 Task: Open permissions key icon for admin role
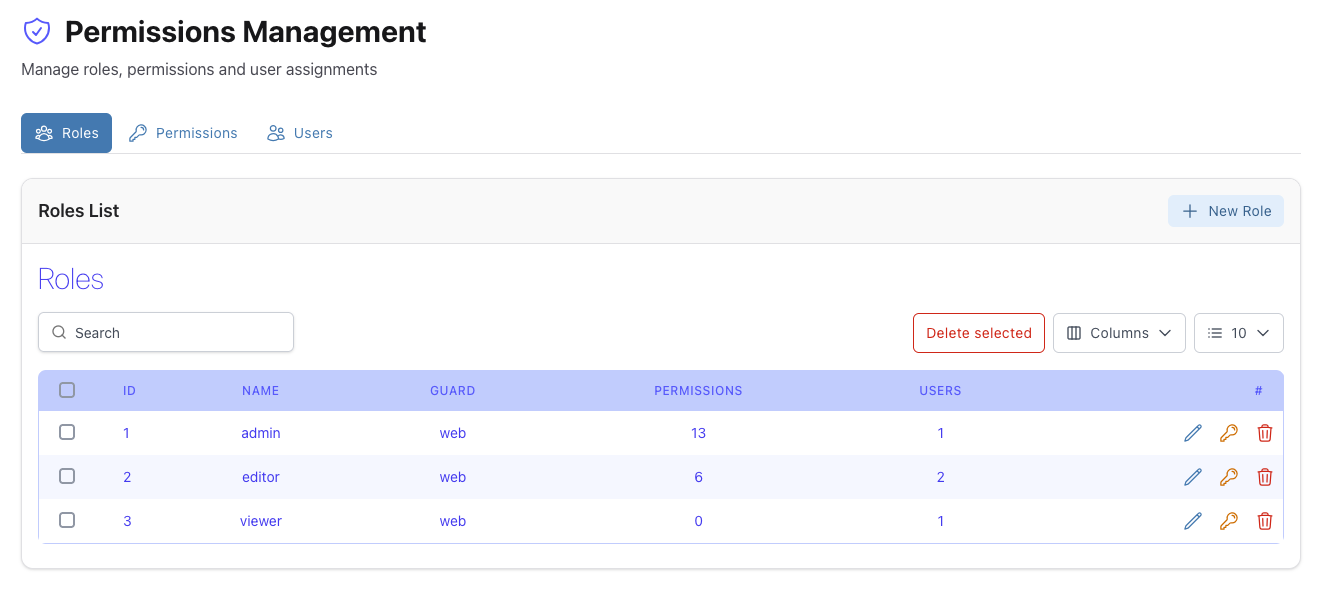(1228, 433)
